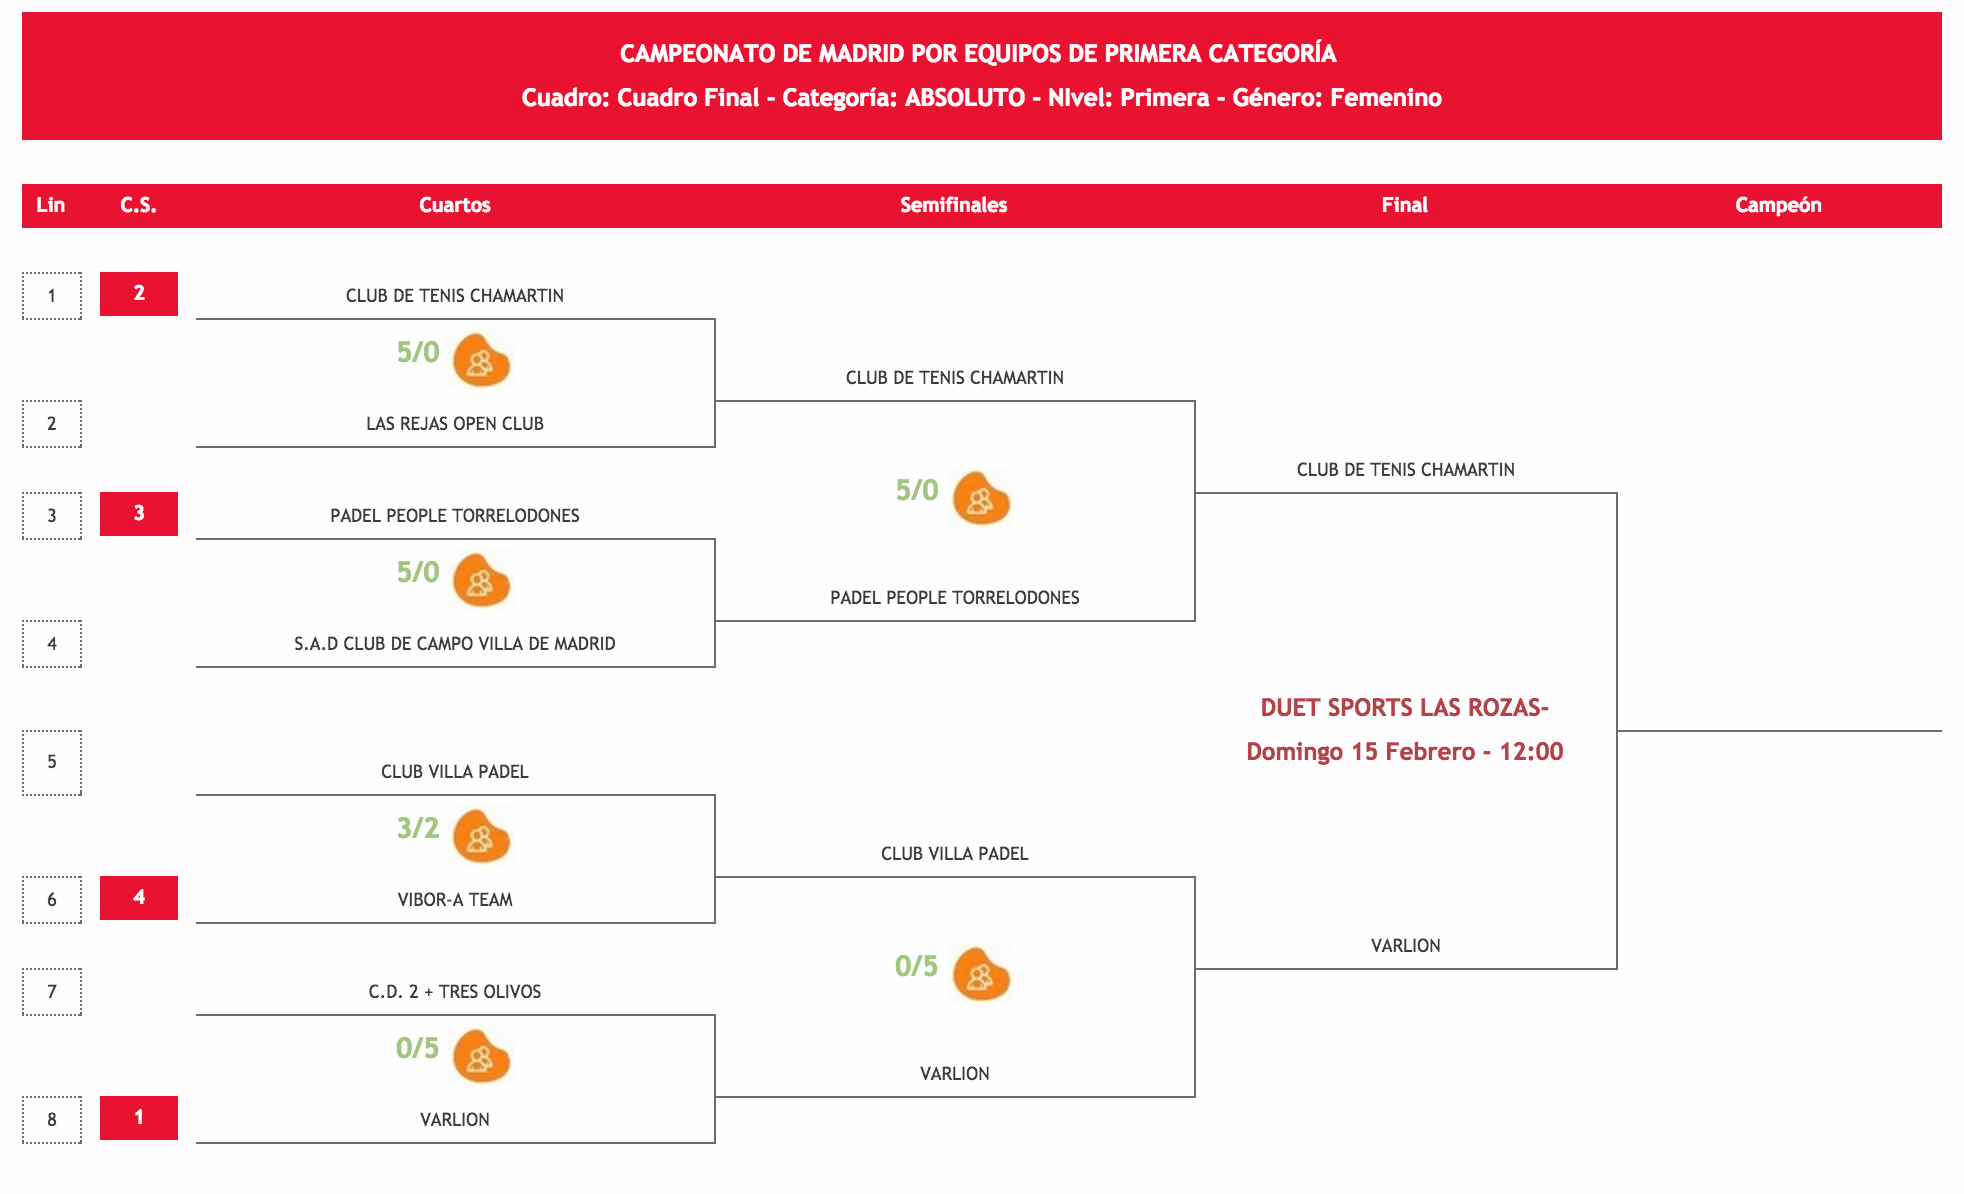Click final date Domingo 15 Febrero
Image resolution: width=1964 pixels, height=1194 pixels.
[x=1404, y=752]
